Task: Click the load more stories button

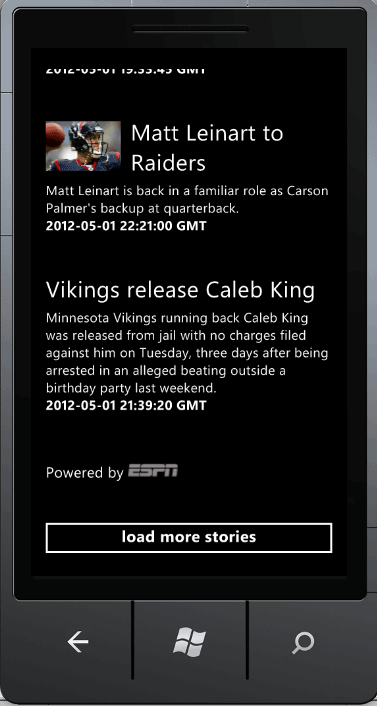Action: click(189, 538)
